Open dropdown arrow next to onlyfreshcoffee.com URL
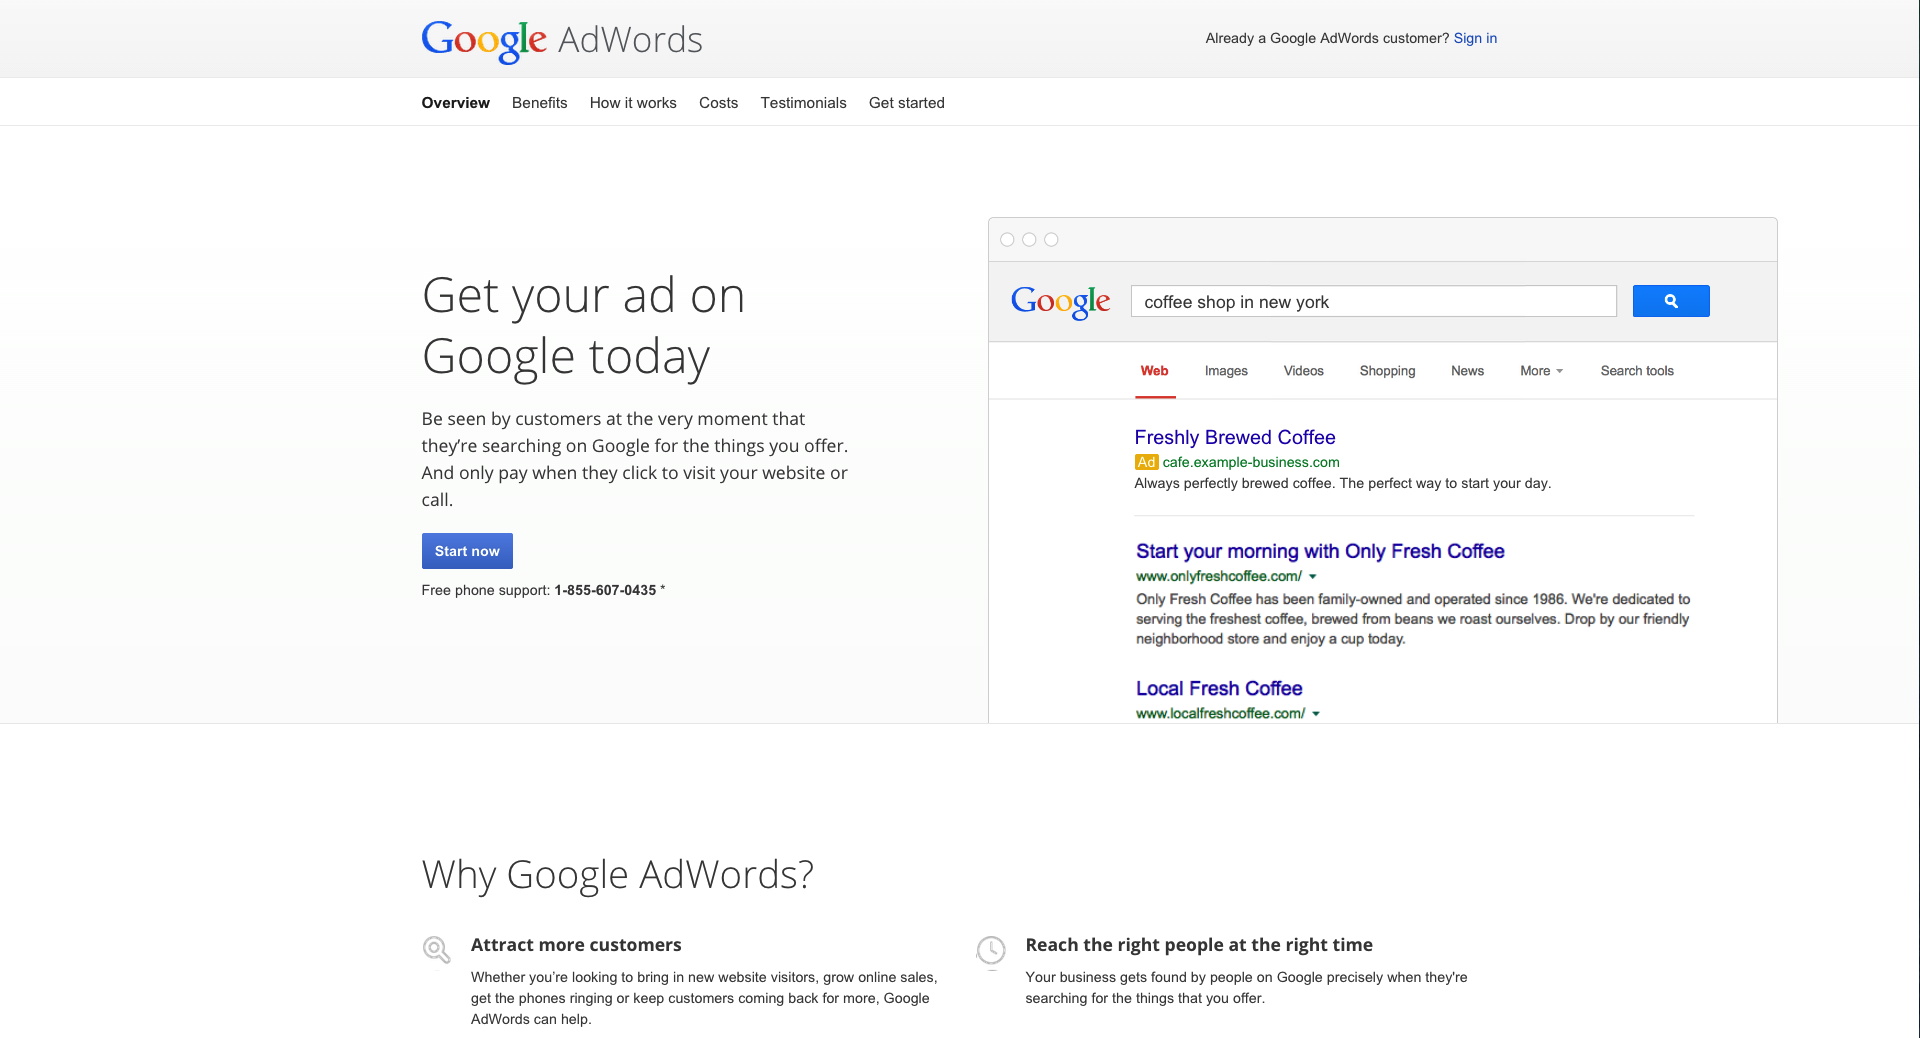 (x=1313, y=577)
